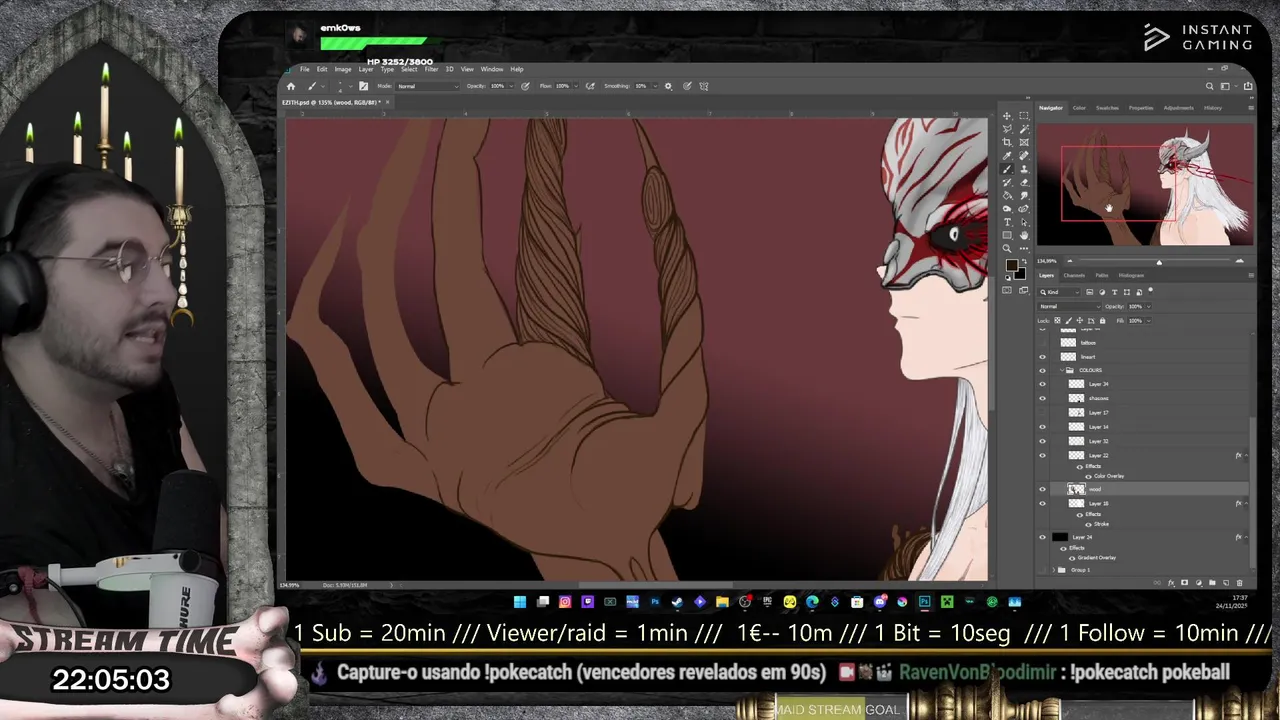The image size is (1280, 720).
Task: Toggle visibility of Layer 34
Action: pos(1042,384)
